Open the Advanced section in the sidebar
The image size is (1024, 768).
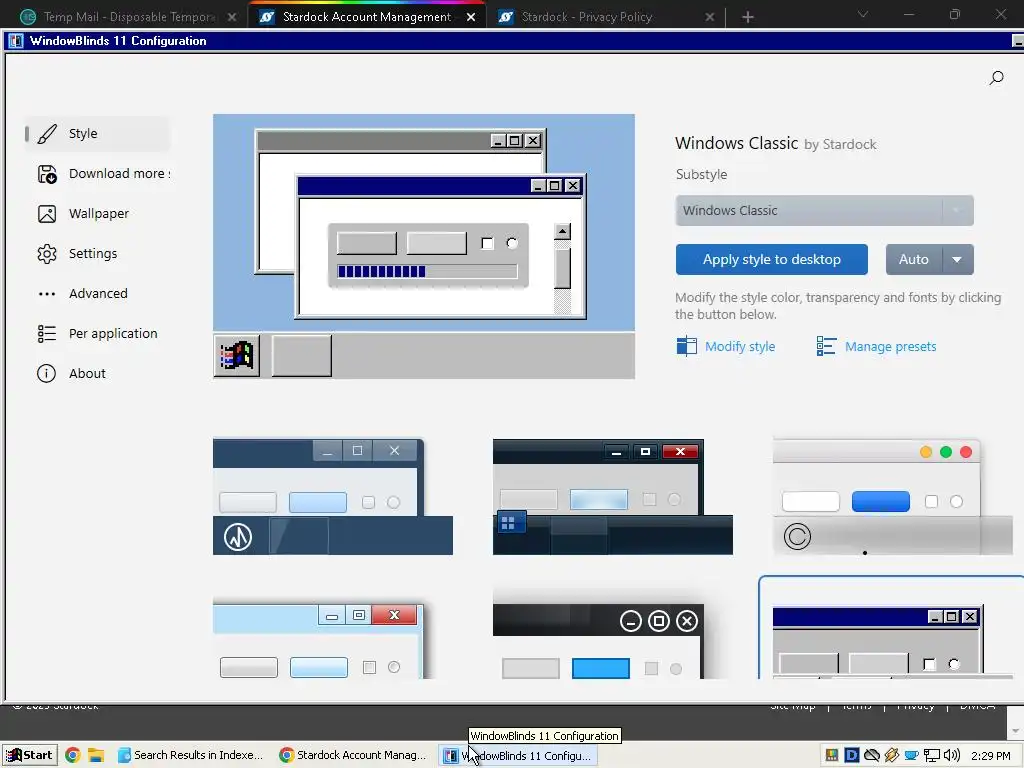(x=98, y=294)
